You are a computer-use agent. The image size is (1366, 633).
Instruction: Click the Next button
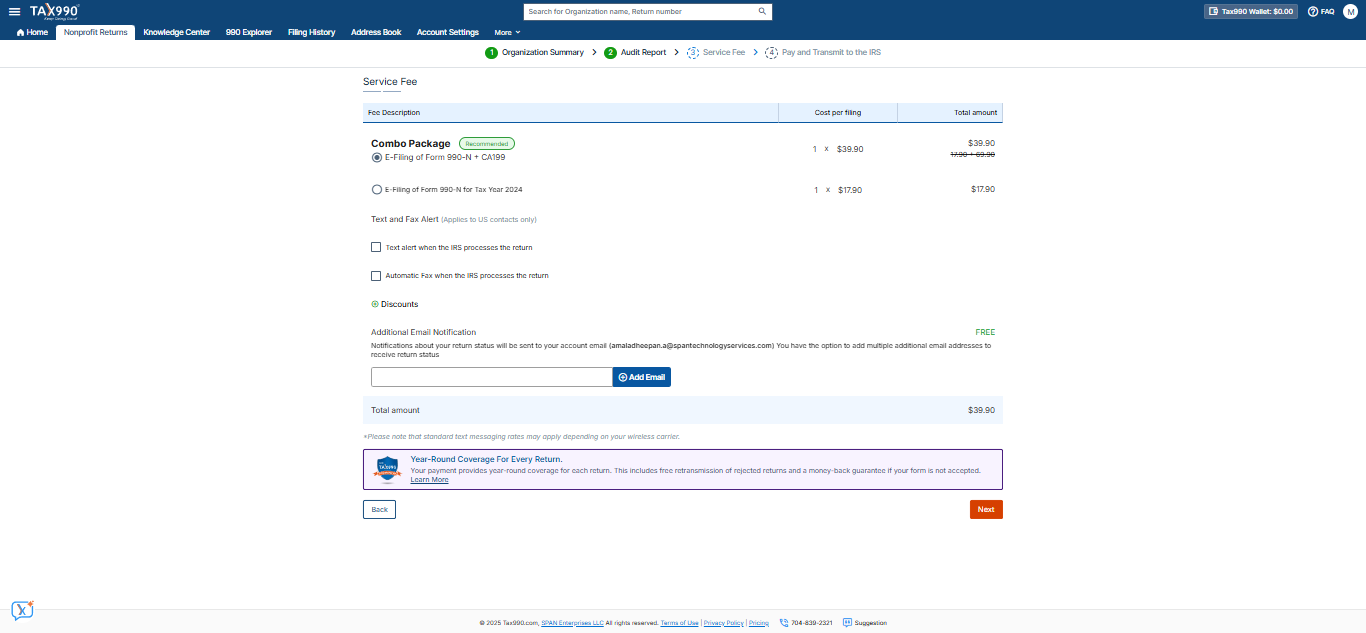tap(986, 509)
